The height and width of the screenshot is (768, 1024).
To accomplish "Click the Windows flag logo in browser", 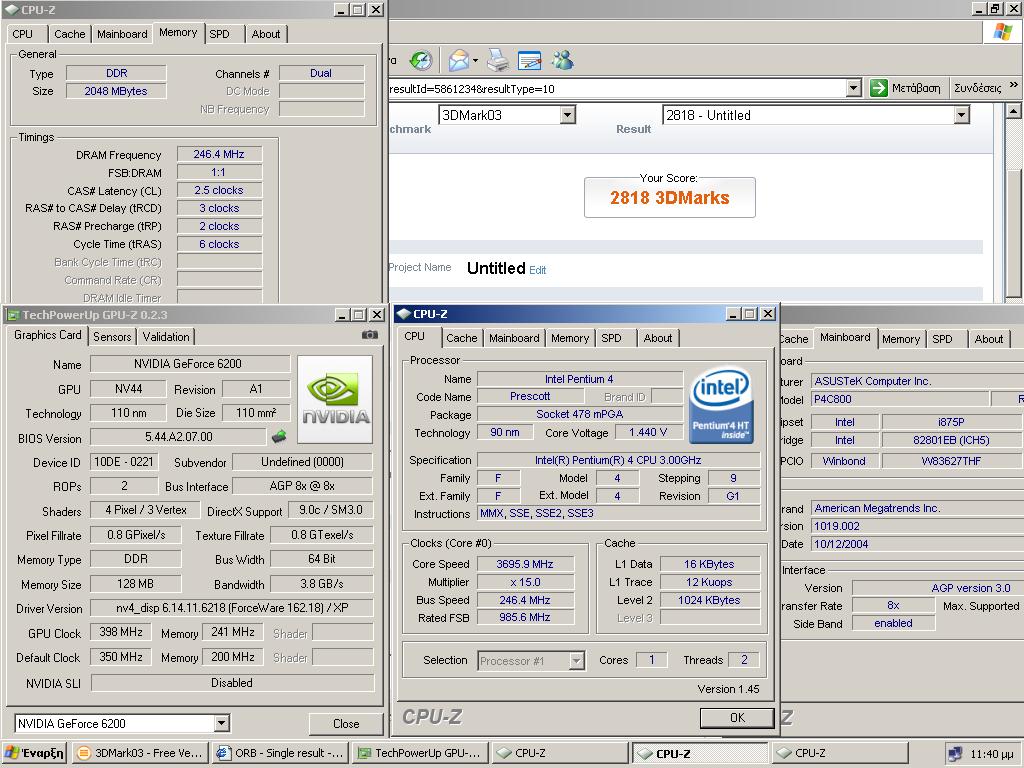I will pyautogui.click(x=1003, y=32).
